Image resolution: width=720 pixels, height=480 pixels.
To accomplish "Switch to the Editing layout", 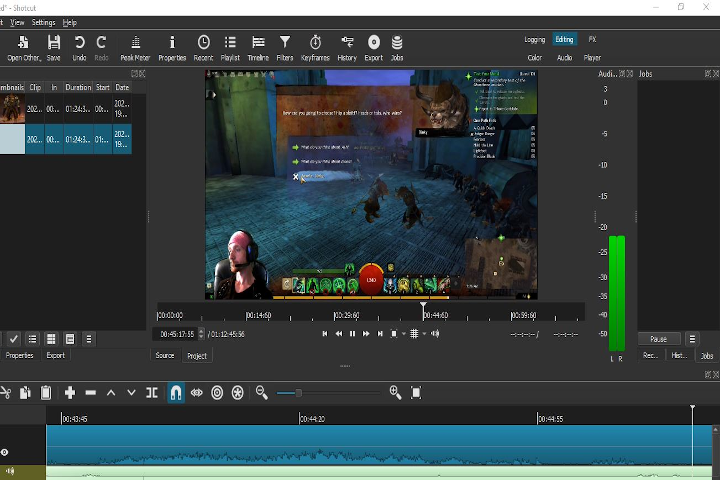I will click(564, 40).
